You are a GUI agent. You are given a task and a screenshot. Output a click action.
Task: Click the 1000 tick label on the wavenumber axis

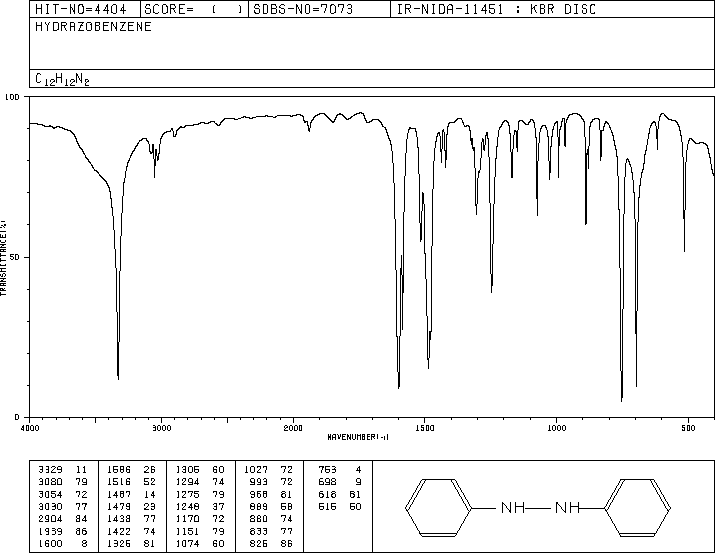point(556,428)
